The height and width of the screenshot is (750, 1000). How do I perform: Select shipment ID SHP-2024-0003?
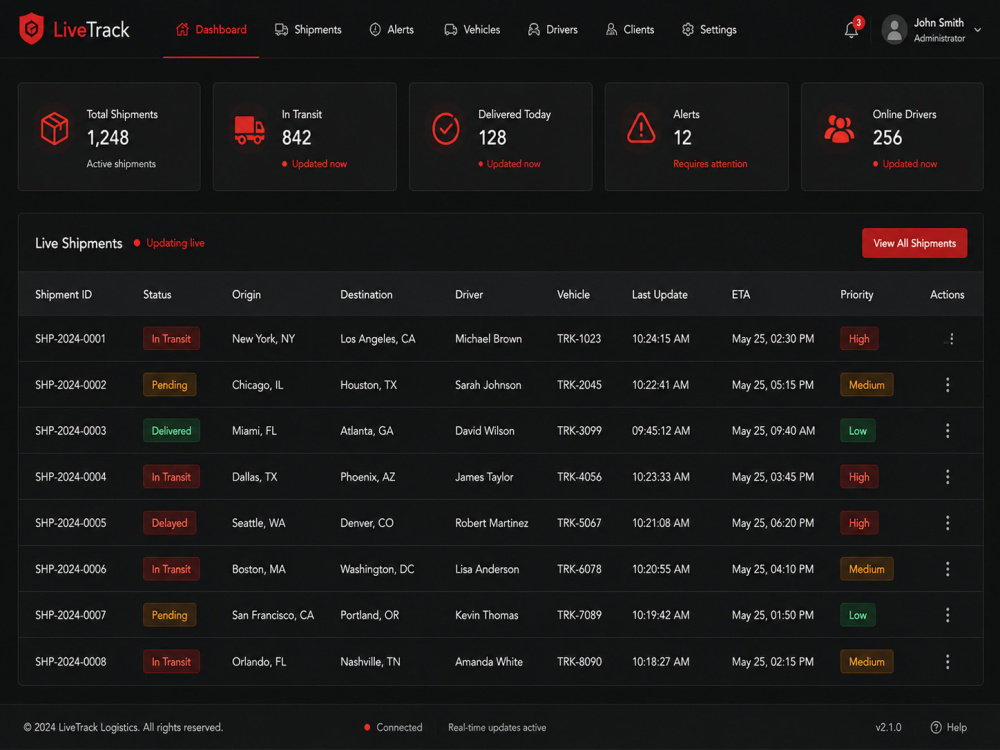70,430
